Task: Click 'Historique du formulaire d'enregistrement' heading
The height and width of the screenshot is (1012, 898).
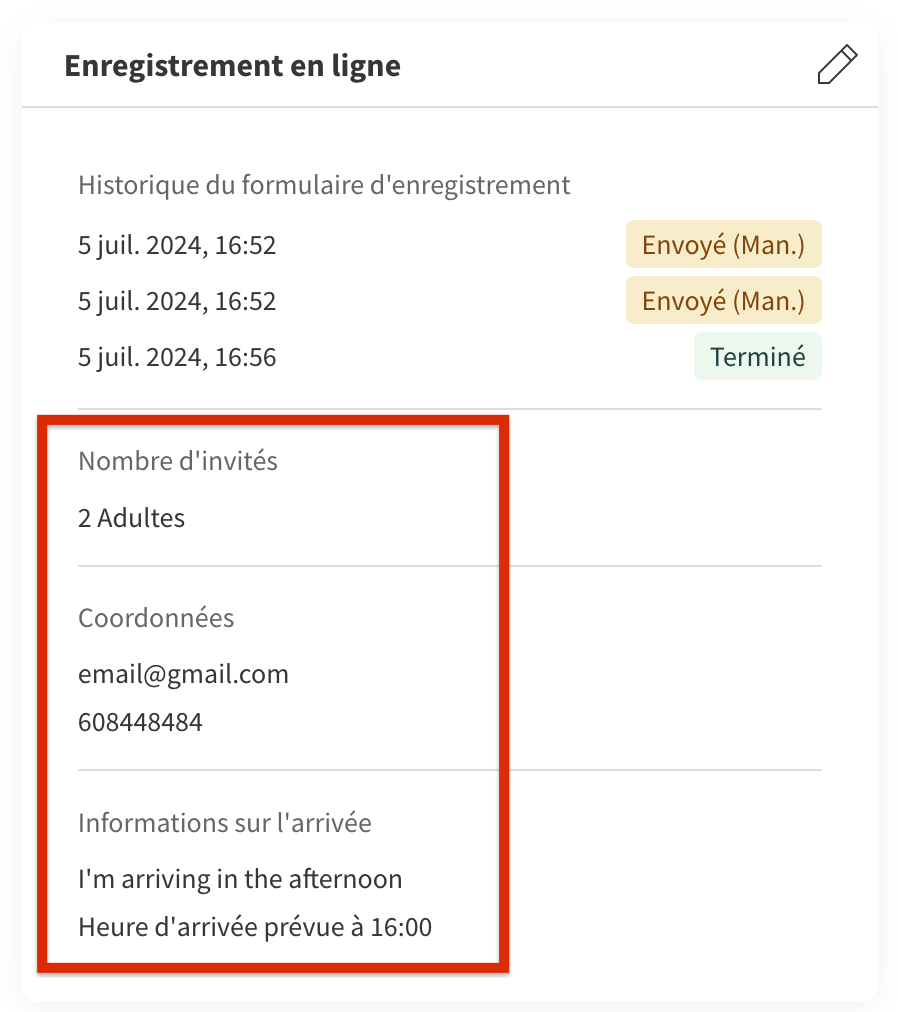Action: coord(324,185)
